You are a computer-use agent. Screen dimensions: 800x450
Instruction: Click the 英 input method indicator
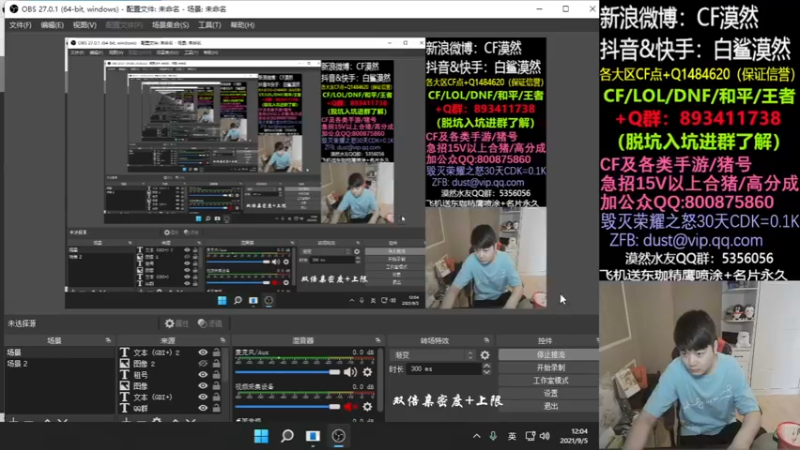click(x=512, y=436)
